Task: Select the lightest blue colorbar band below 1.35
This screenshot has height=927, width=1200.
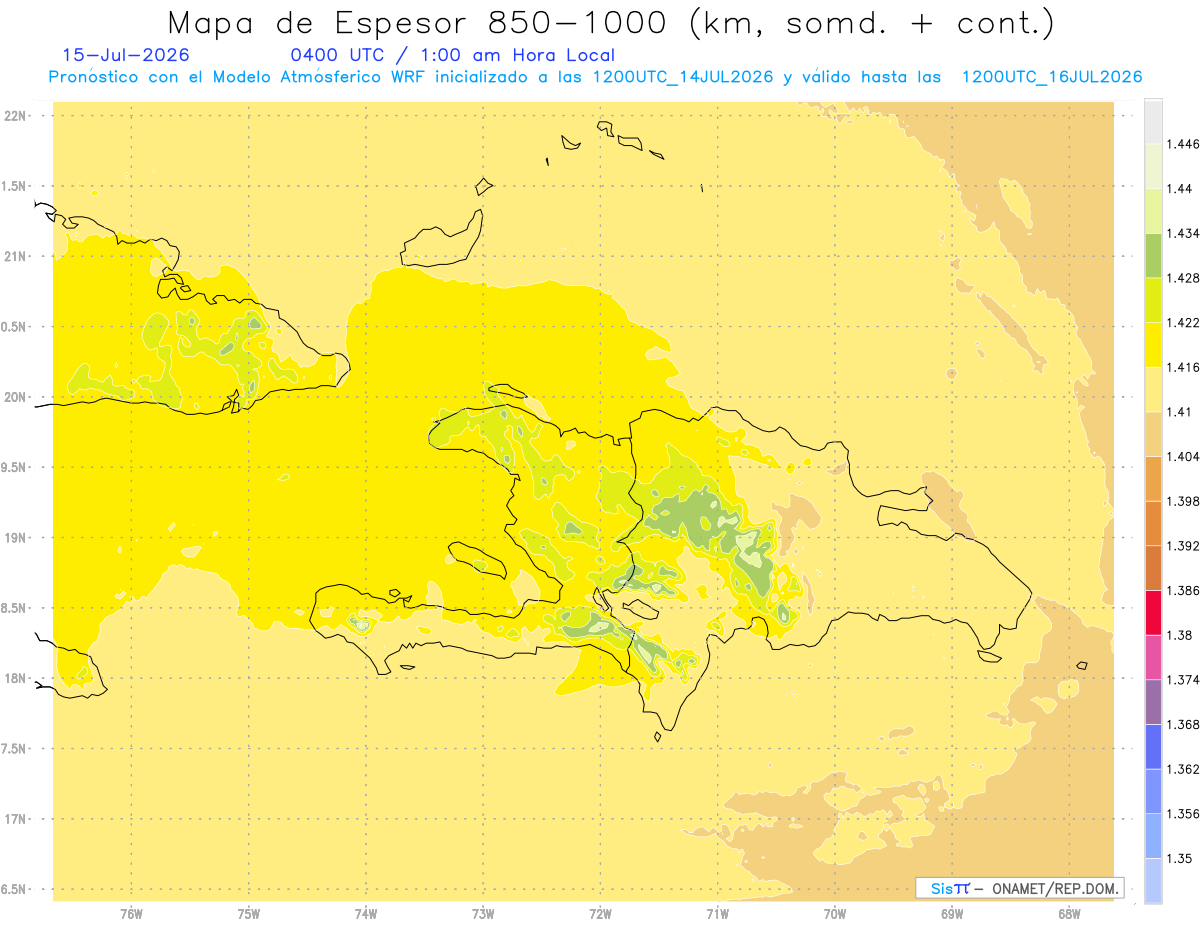Action: (x=1153, y=881)
